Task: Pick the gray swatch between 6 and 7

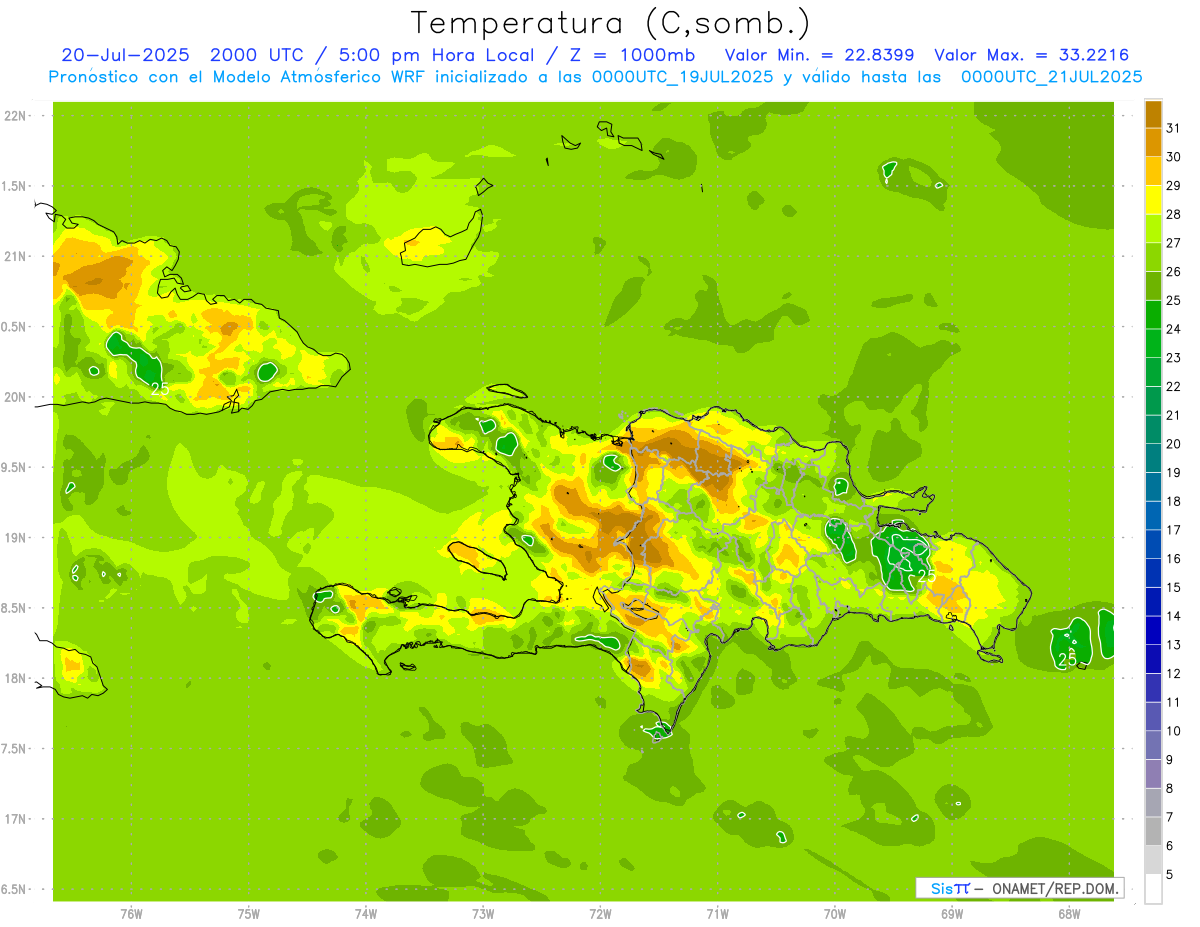Action: point(1153,831)
